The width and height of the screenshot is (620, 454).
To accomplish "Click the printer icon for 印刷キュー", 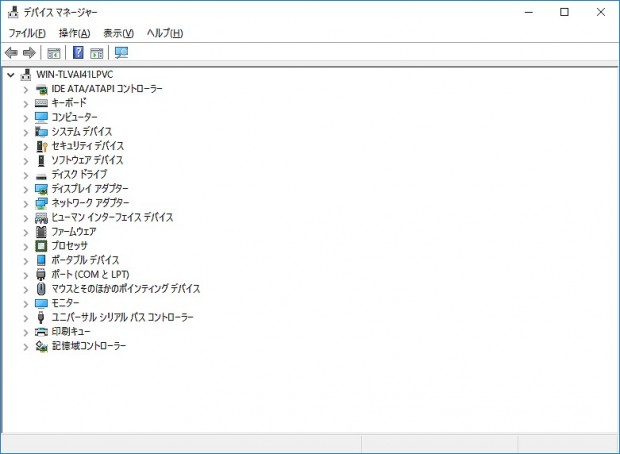I will point(41,332).
